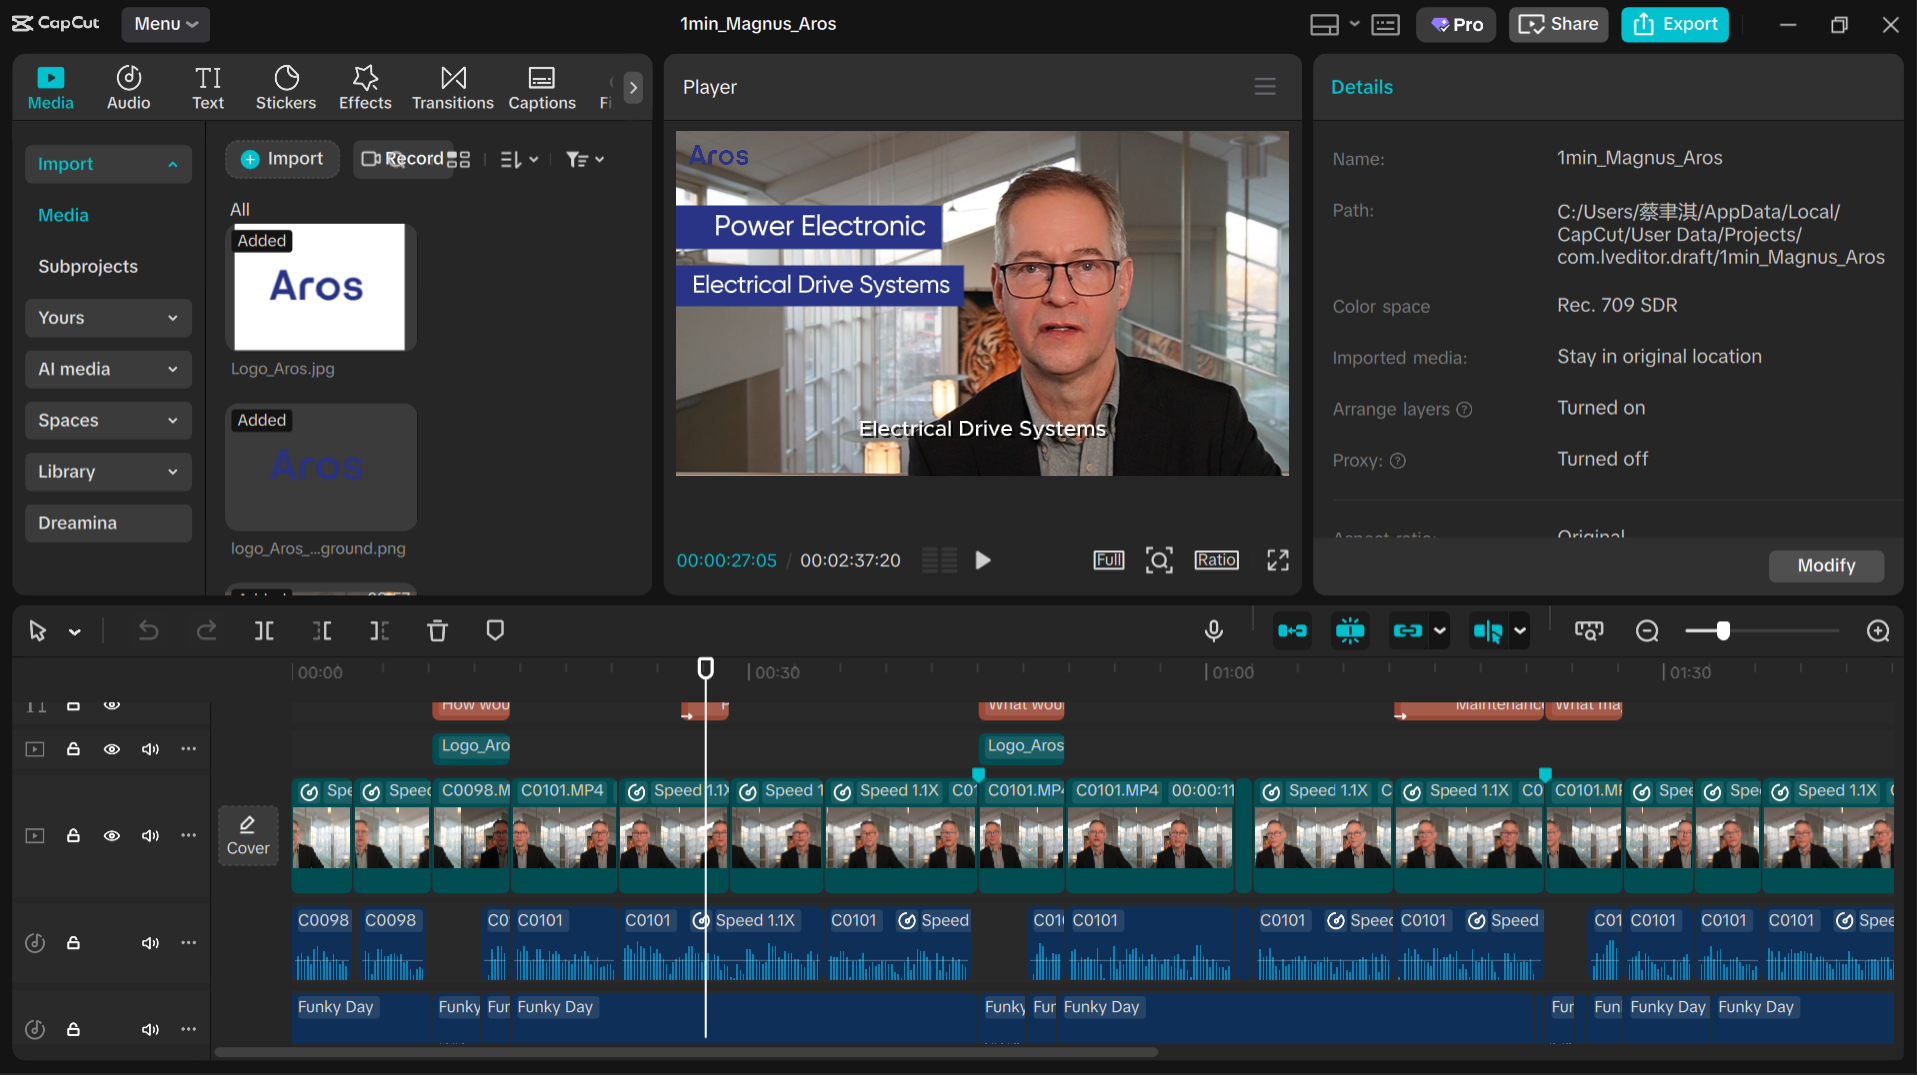The image size is (1917, 1075).
Task: Open the Stickers tab
Action: 285,88
